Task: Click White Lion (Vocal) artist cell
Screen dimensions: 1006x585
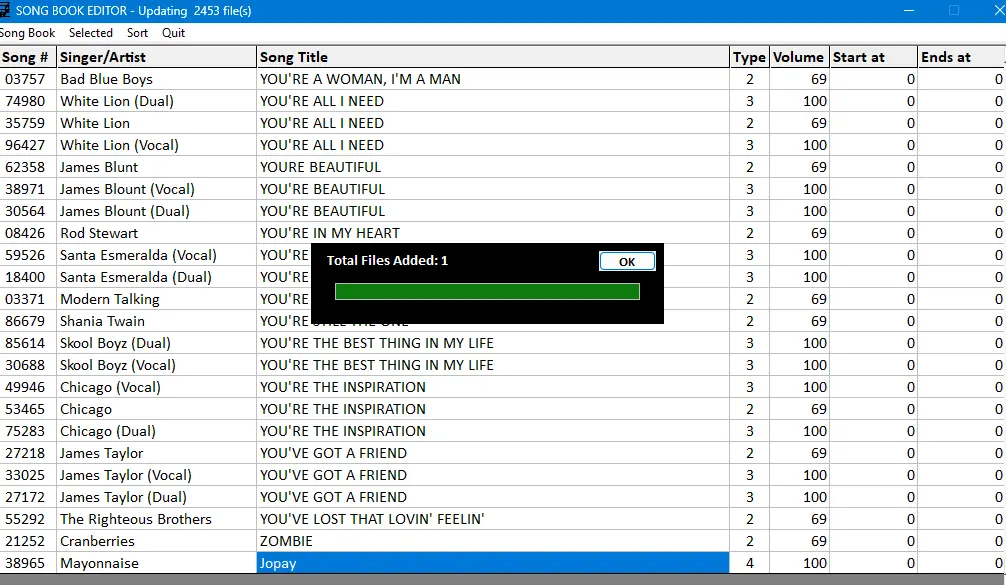Action: tap(157, 145)
